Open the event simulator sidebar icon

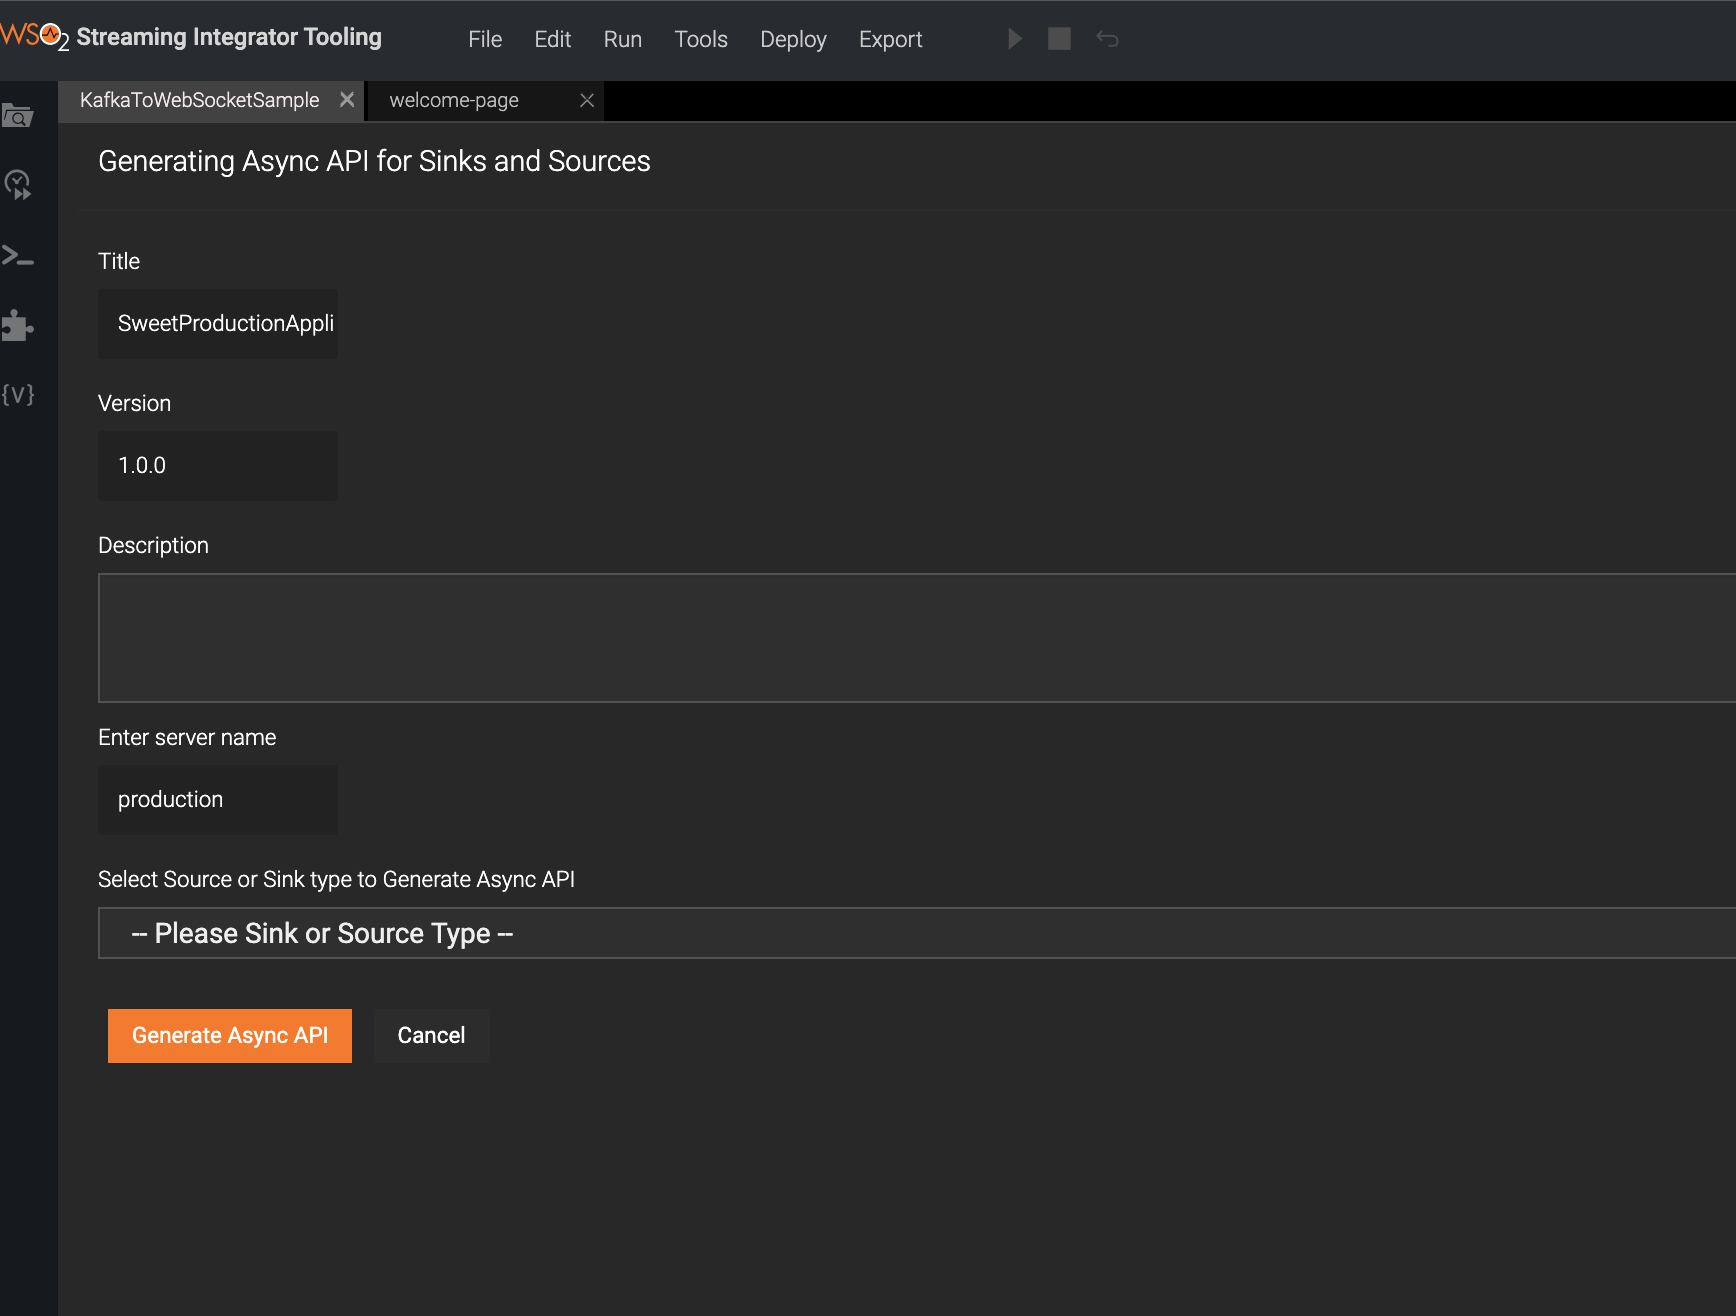point(19,184)
